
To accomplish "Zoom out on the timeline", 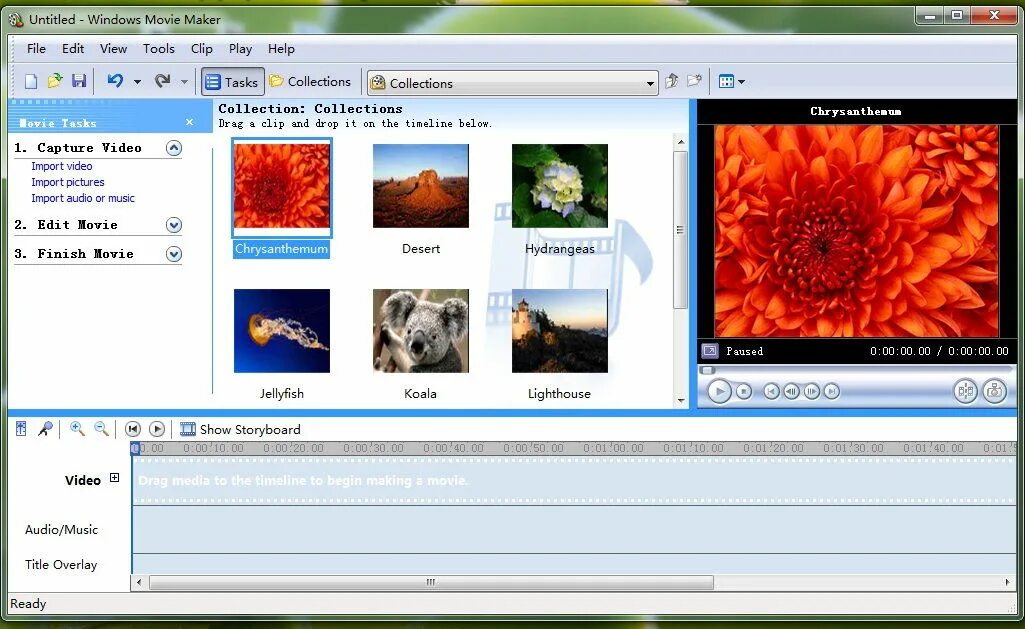I will point(101,429).
